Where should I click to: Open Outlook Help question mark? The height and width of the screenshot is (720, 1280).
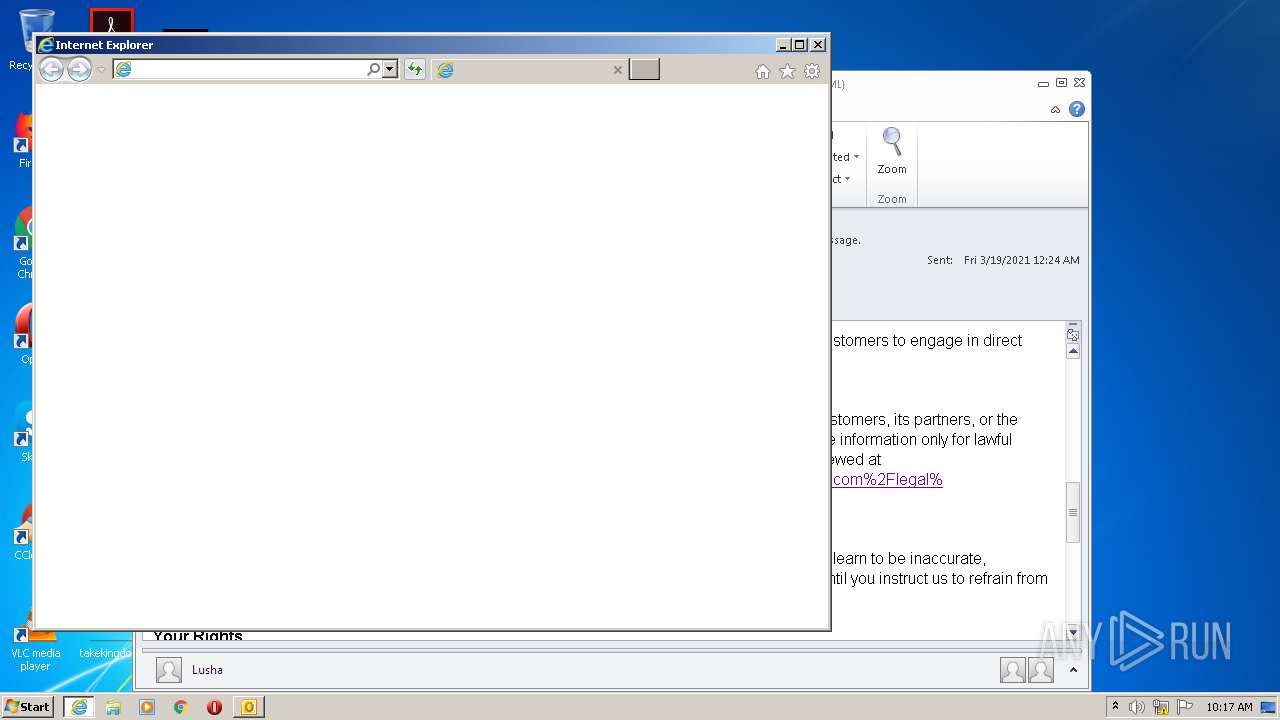pos(1077,109)
